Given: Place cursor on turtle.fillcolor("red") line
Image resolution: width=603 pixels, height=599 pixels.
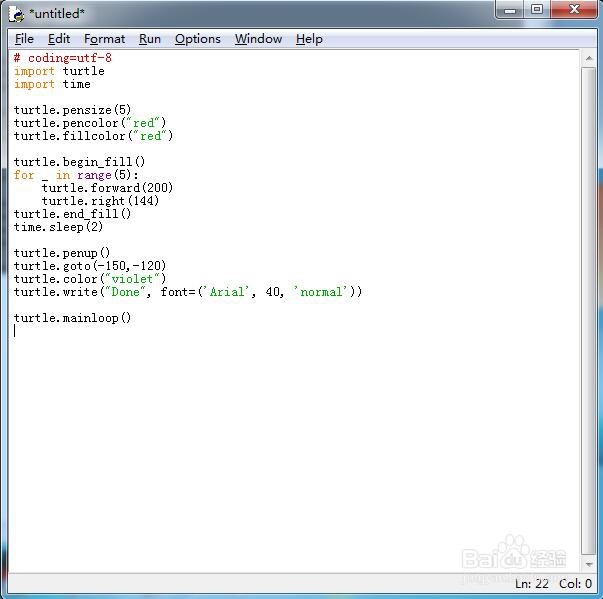Looking at the screenshot, I should tap(93, 136).
